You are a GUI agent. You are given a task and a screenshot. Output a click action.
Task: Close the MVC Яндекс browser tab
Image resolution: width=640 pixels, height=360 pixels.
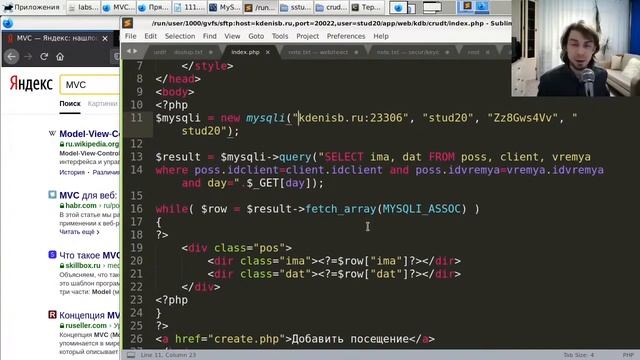point(105,38)
